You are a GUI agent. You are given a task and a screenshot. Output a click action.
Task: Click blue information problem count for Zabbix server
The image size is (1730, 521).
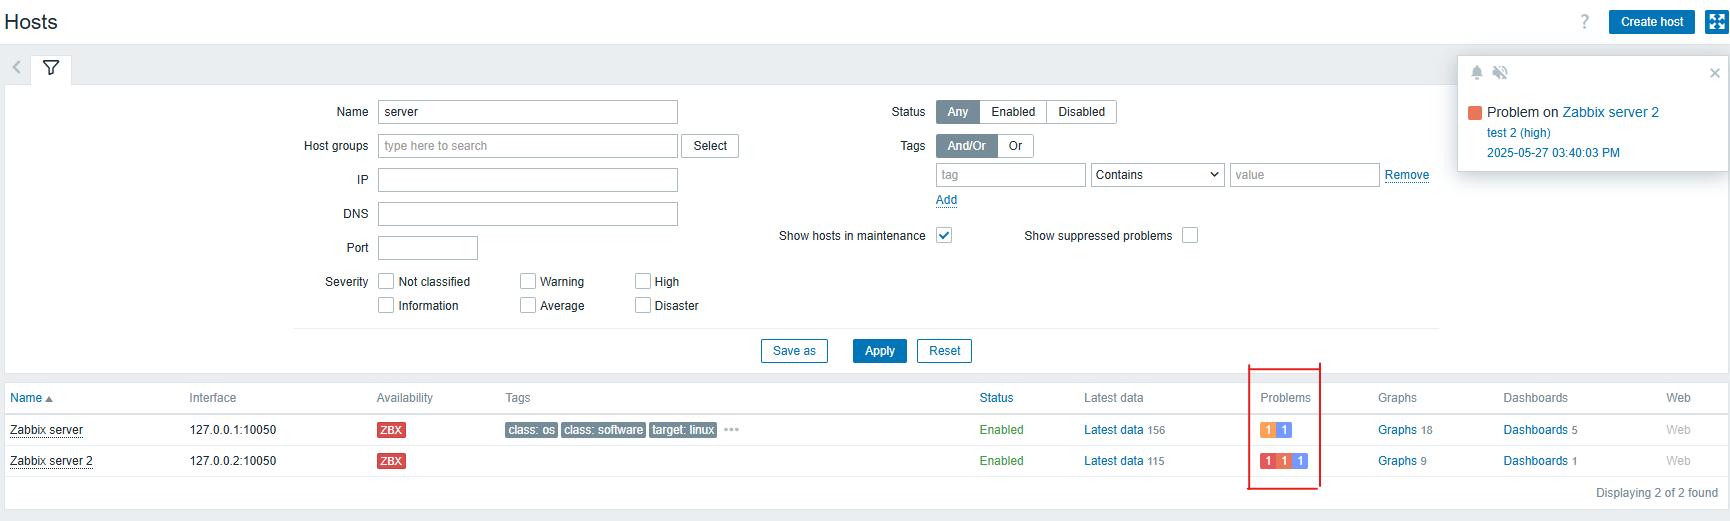pyautogui.click(x=1284, y=430)
